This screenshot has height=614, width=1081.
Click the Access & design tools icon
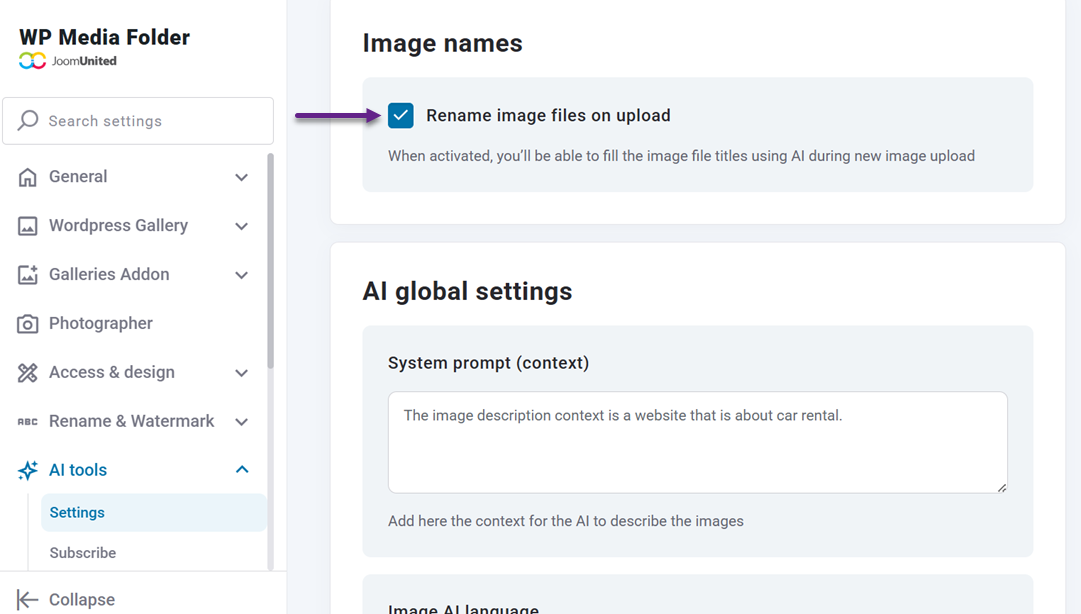(x=28, y=372)
